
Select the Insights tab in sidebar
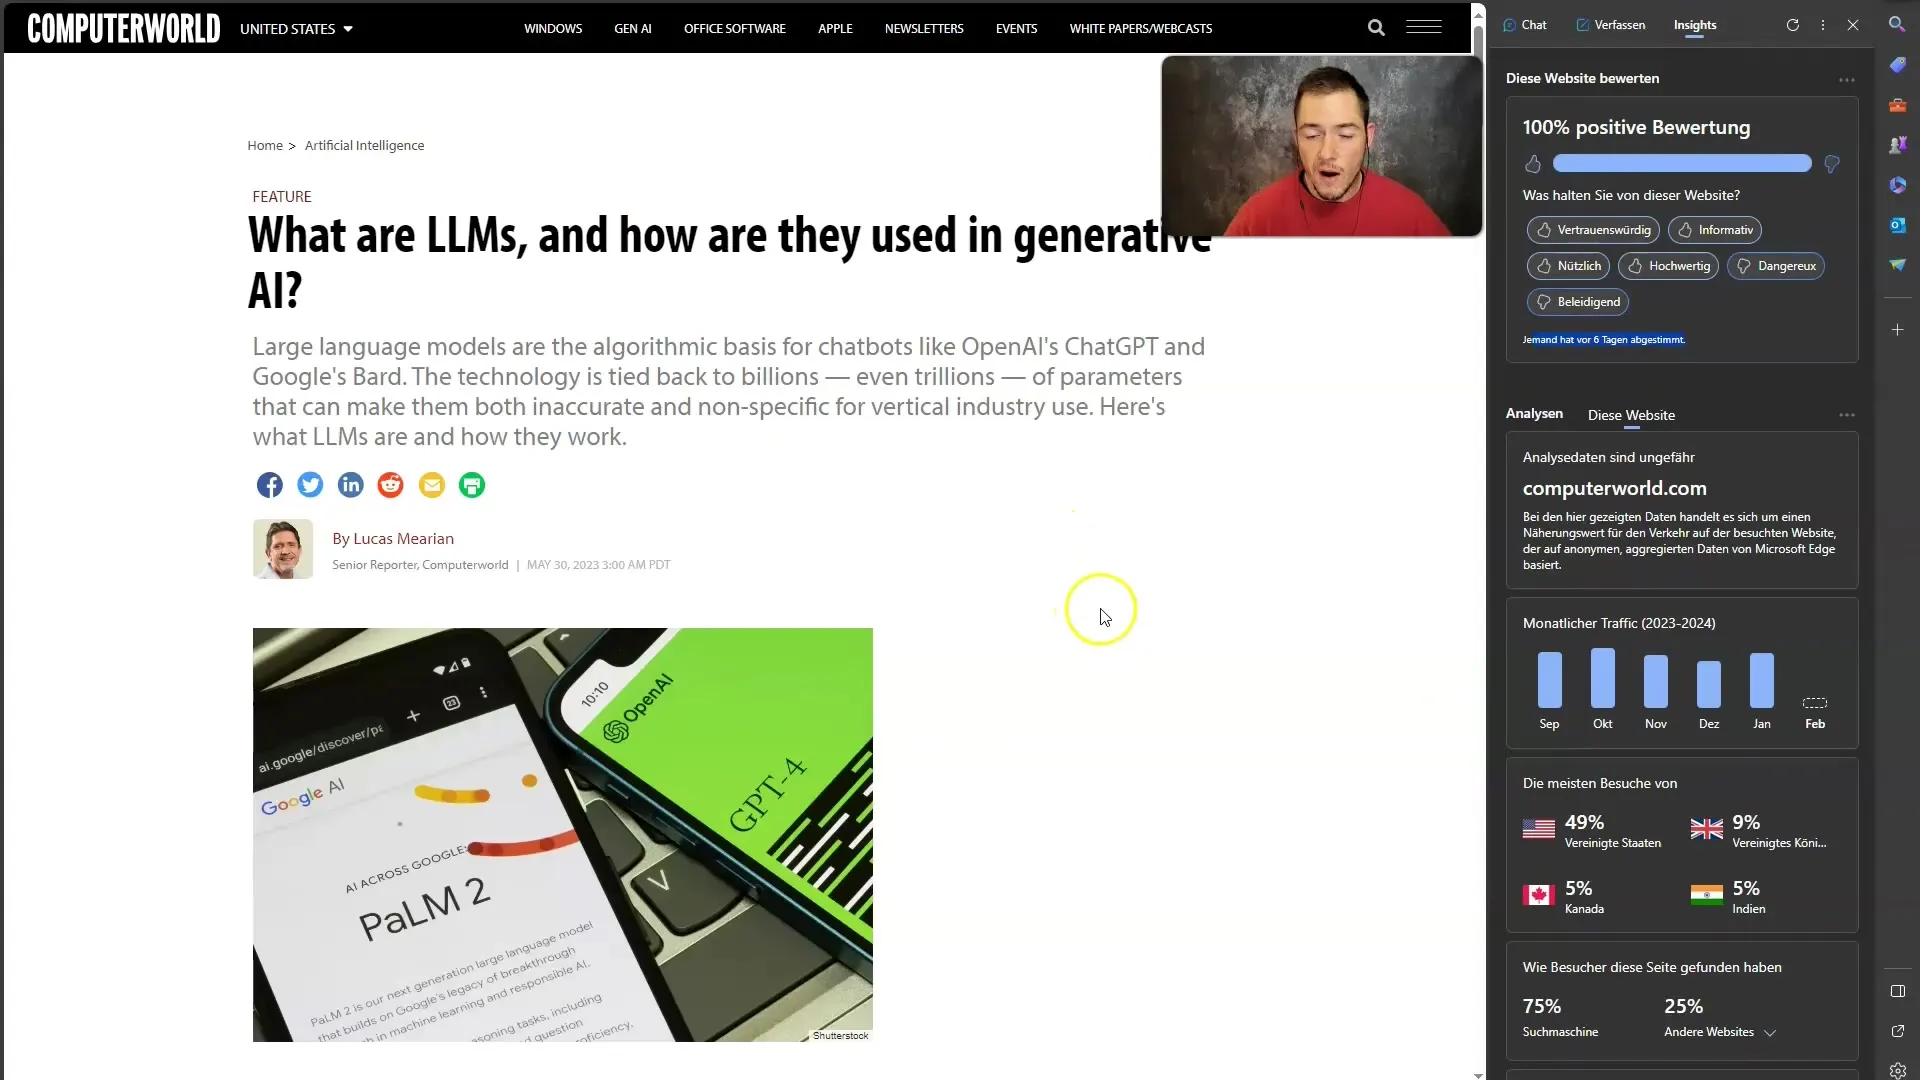coord(1695,24)
